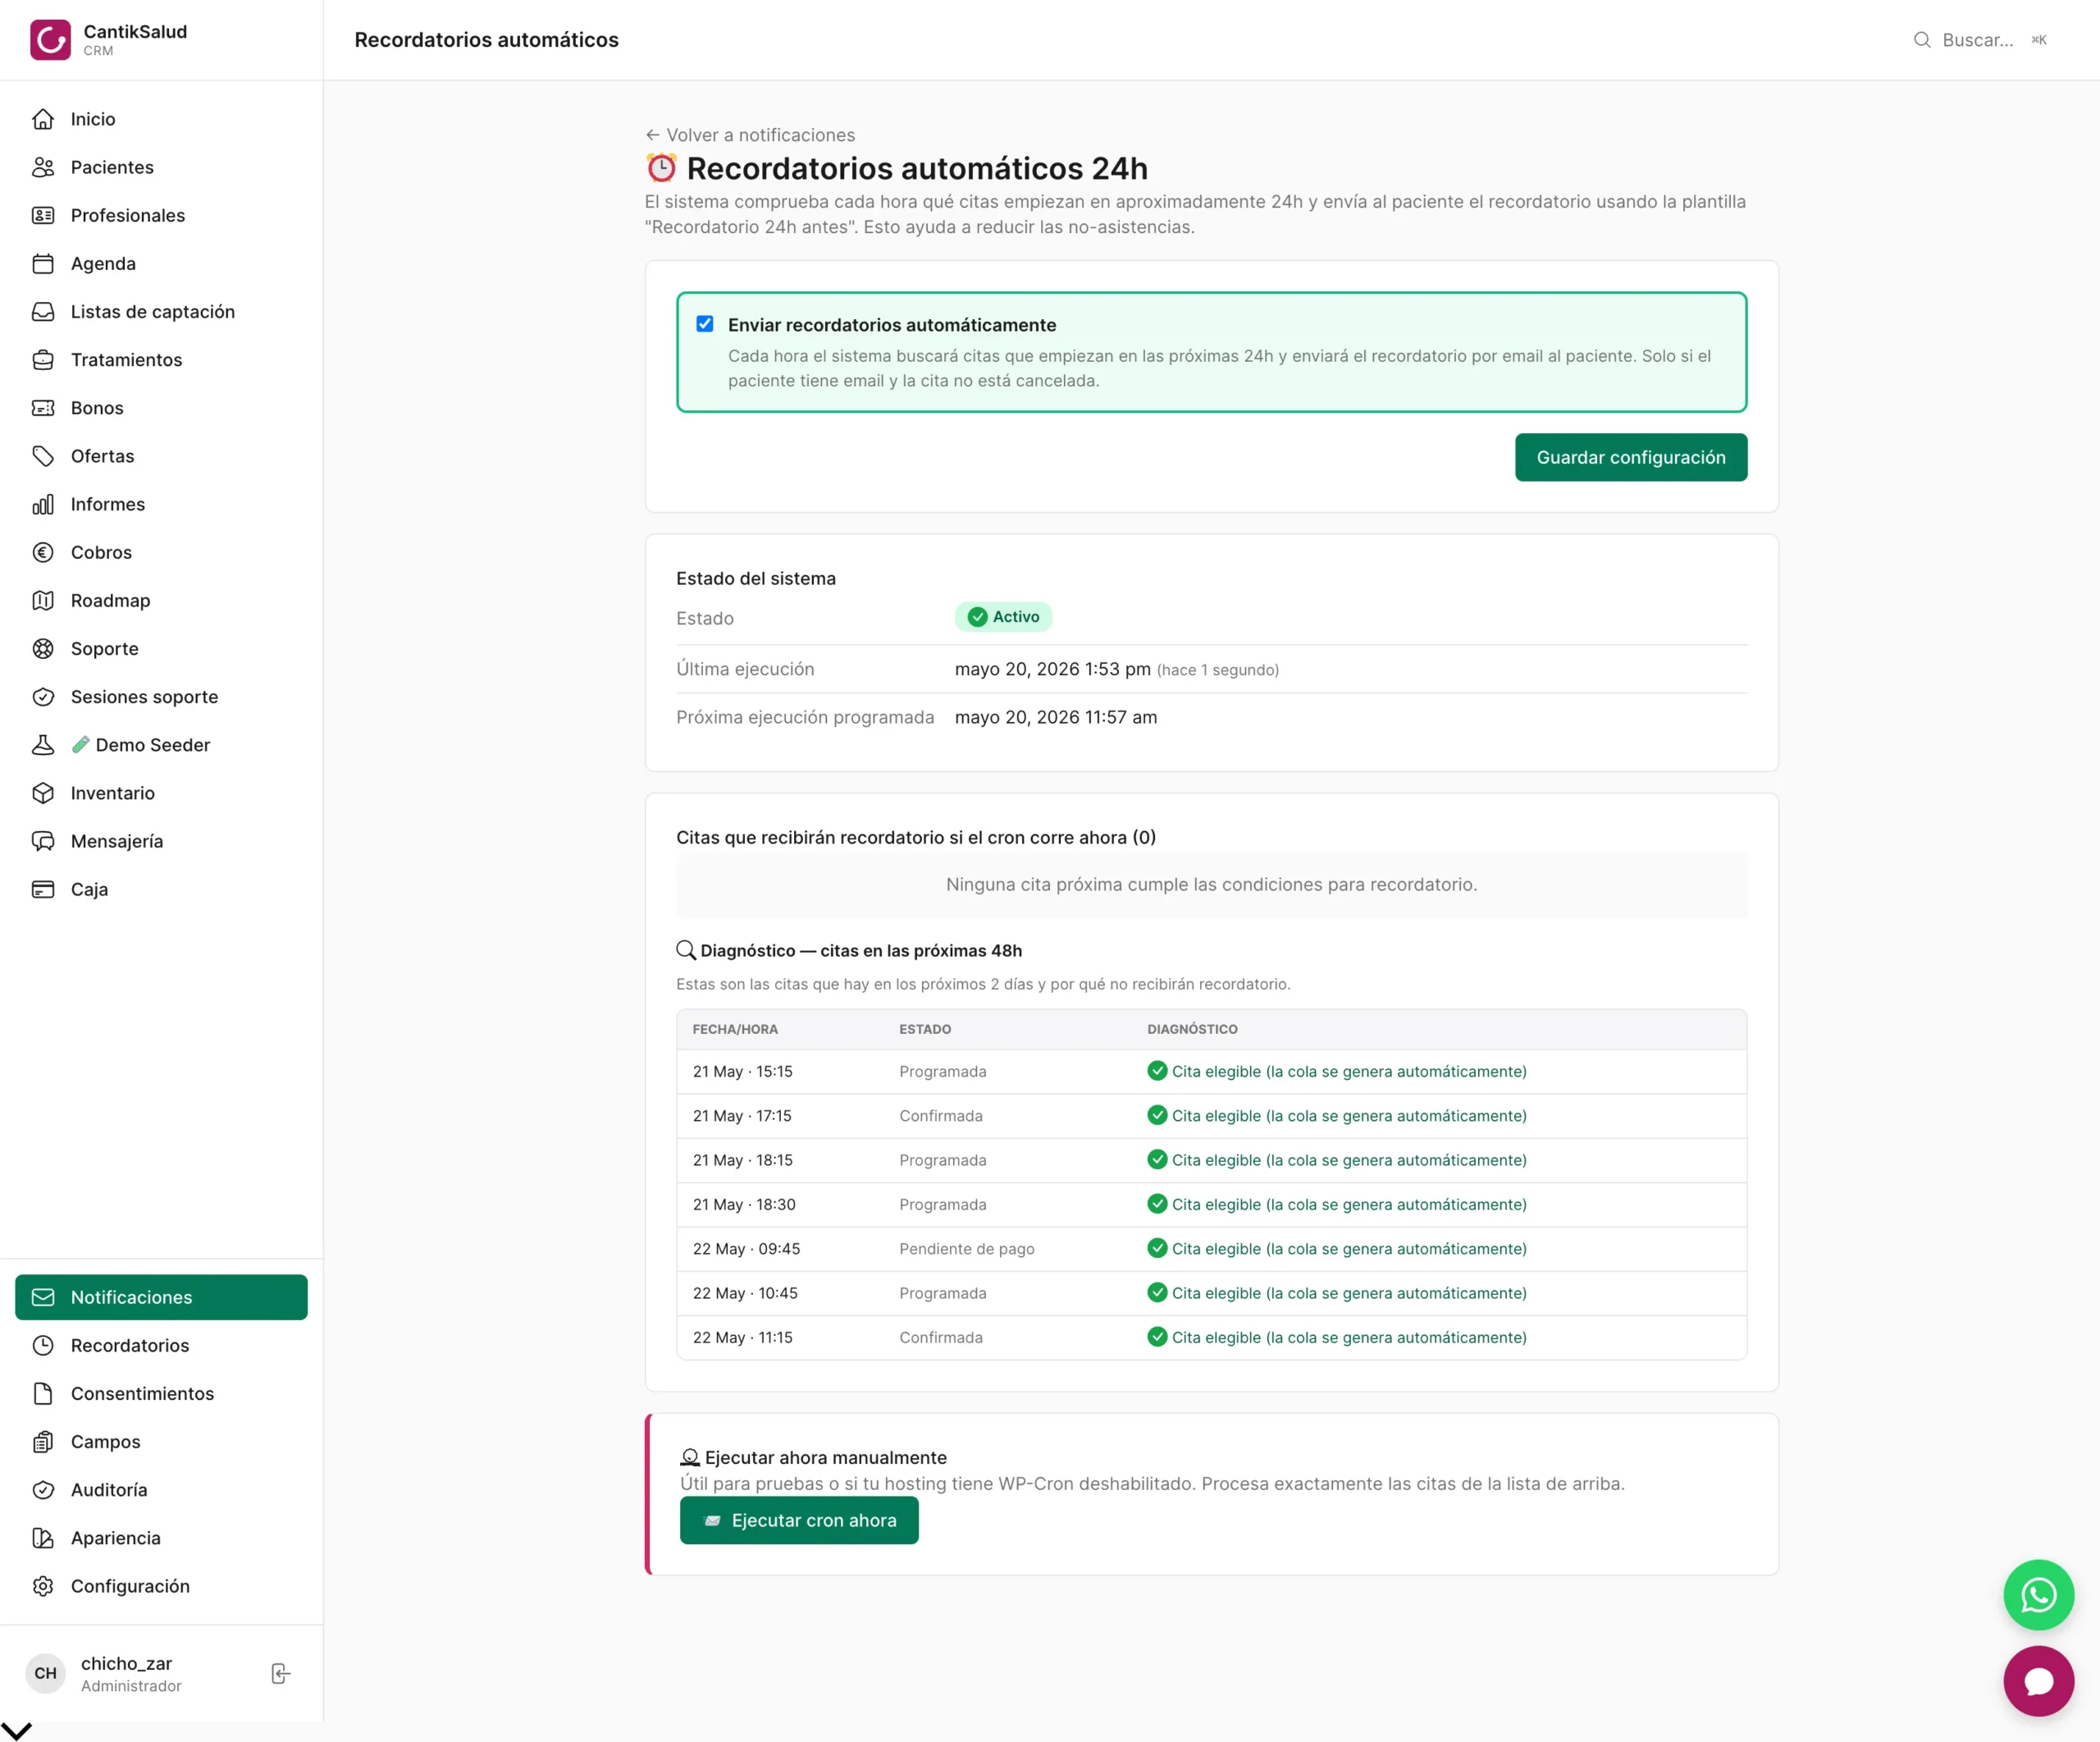
Task: Go to Recordatorios in the sidebar
Action: [x=161, y=1345]
